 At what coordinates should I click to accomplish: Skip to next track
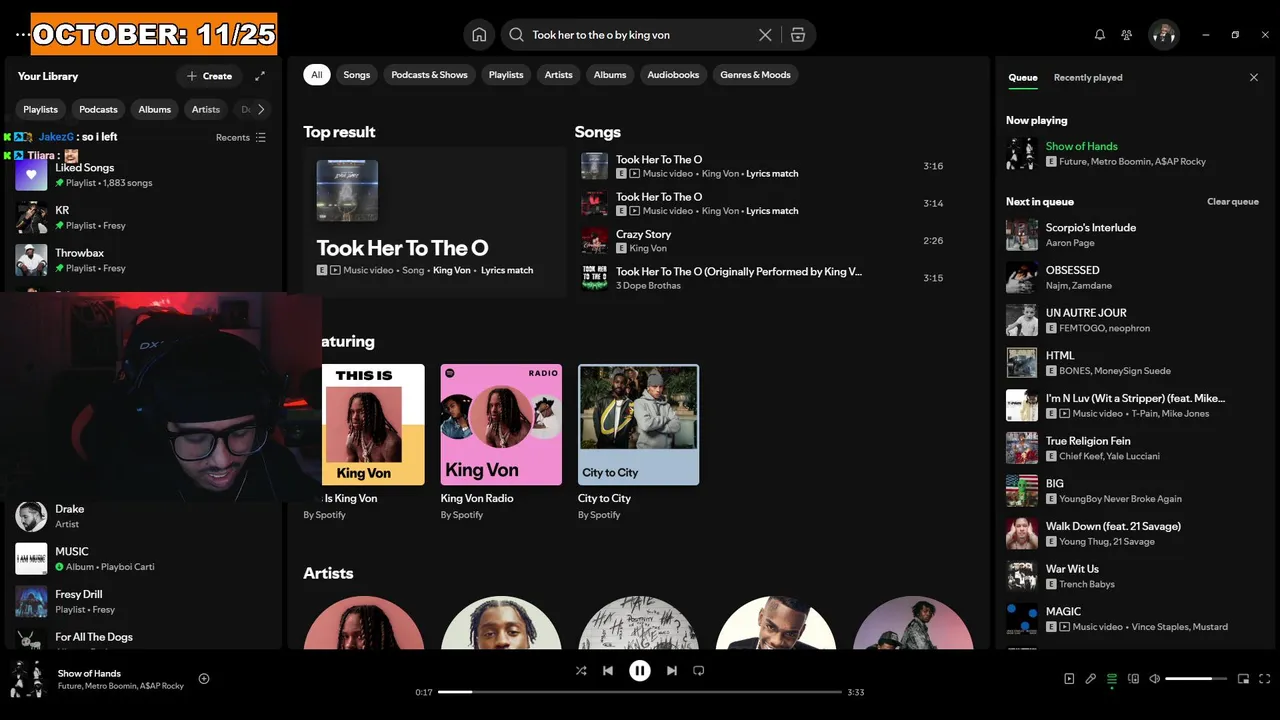pyautogui.click(x=672, y=671)
